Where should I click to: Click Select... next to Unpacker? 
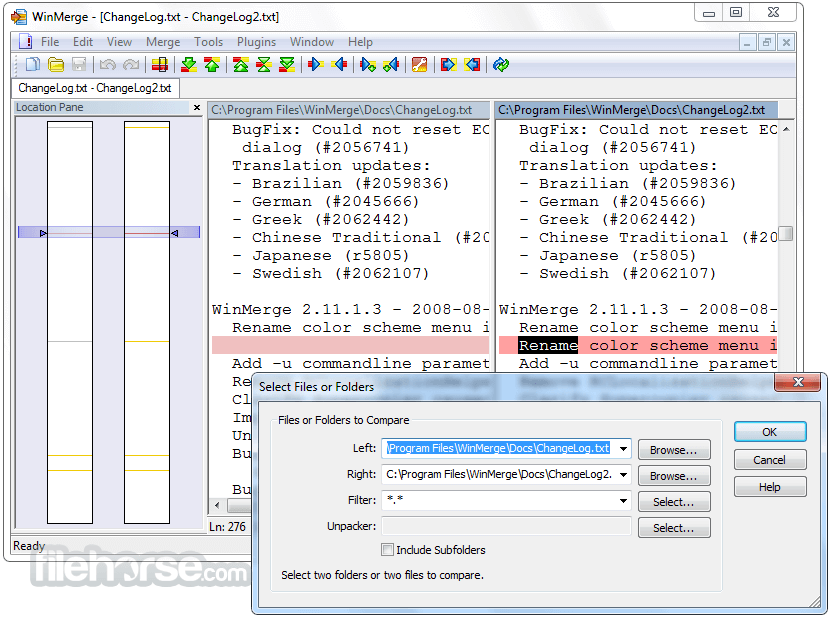[674, 528]
